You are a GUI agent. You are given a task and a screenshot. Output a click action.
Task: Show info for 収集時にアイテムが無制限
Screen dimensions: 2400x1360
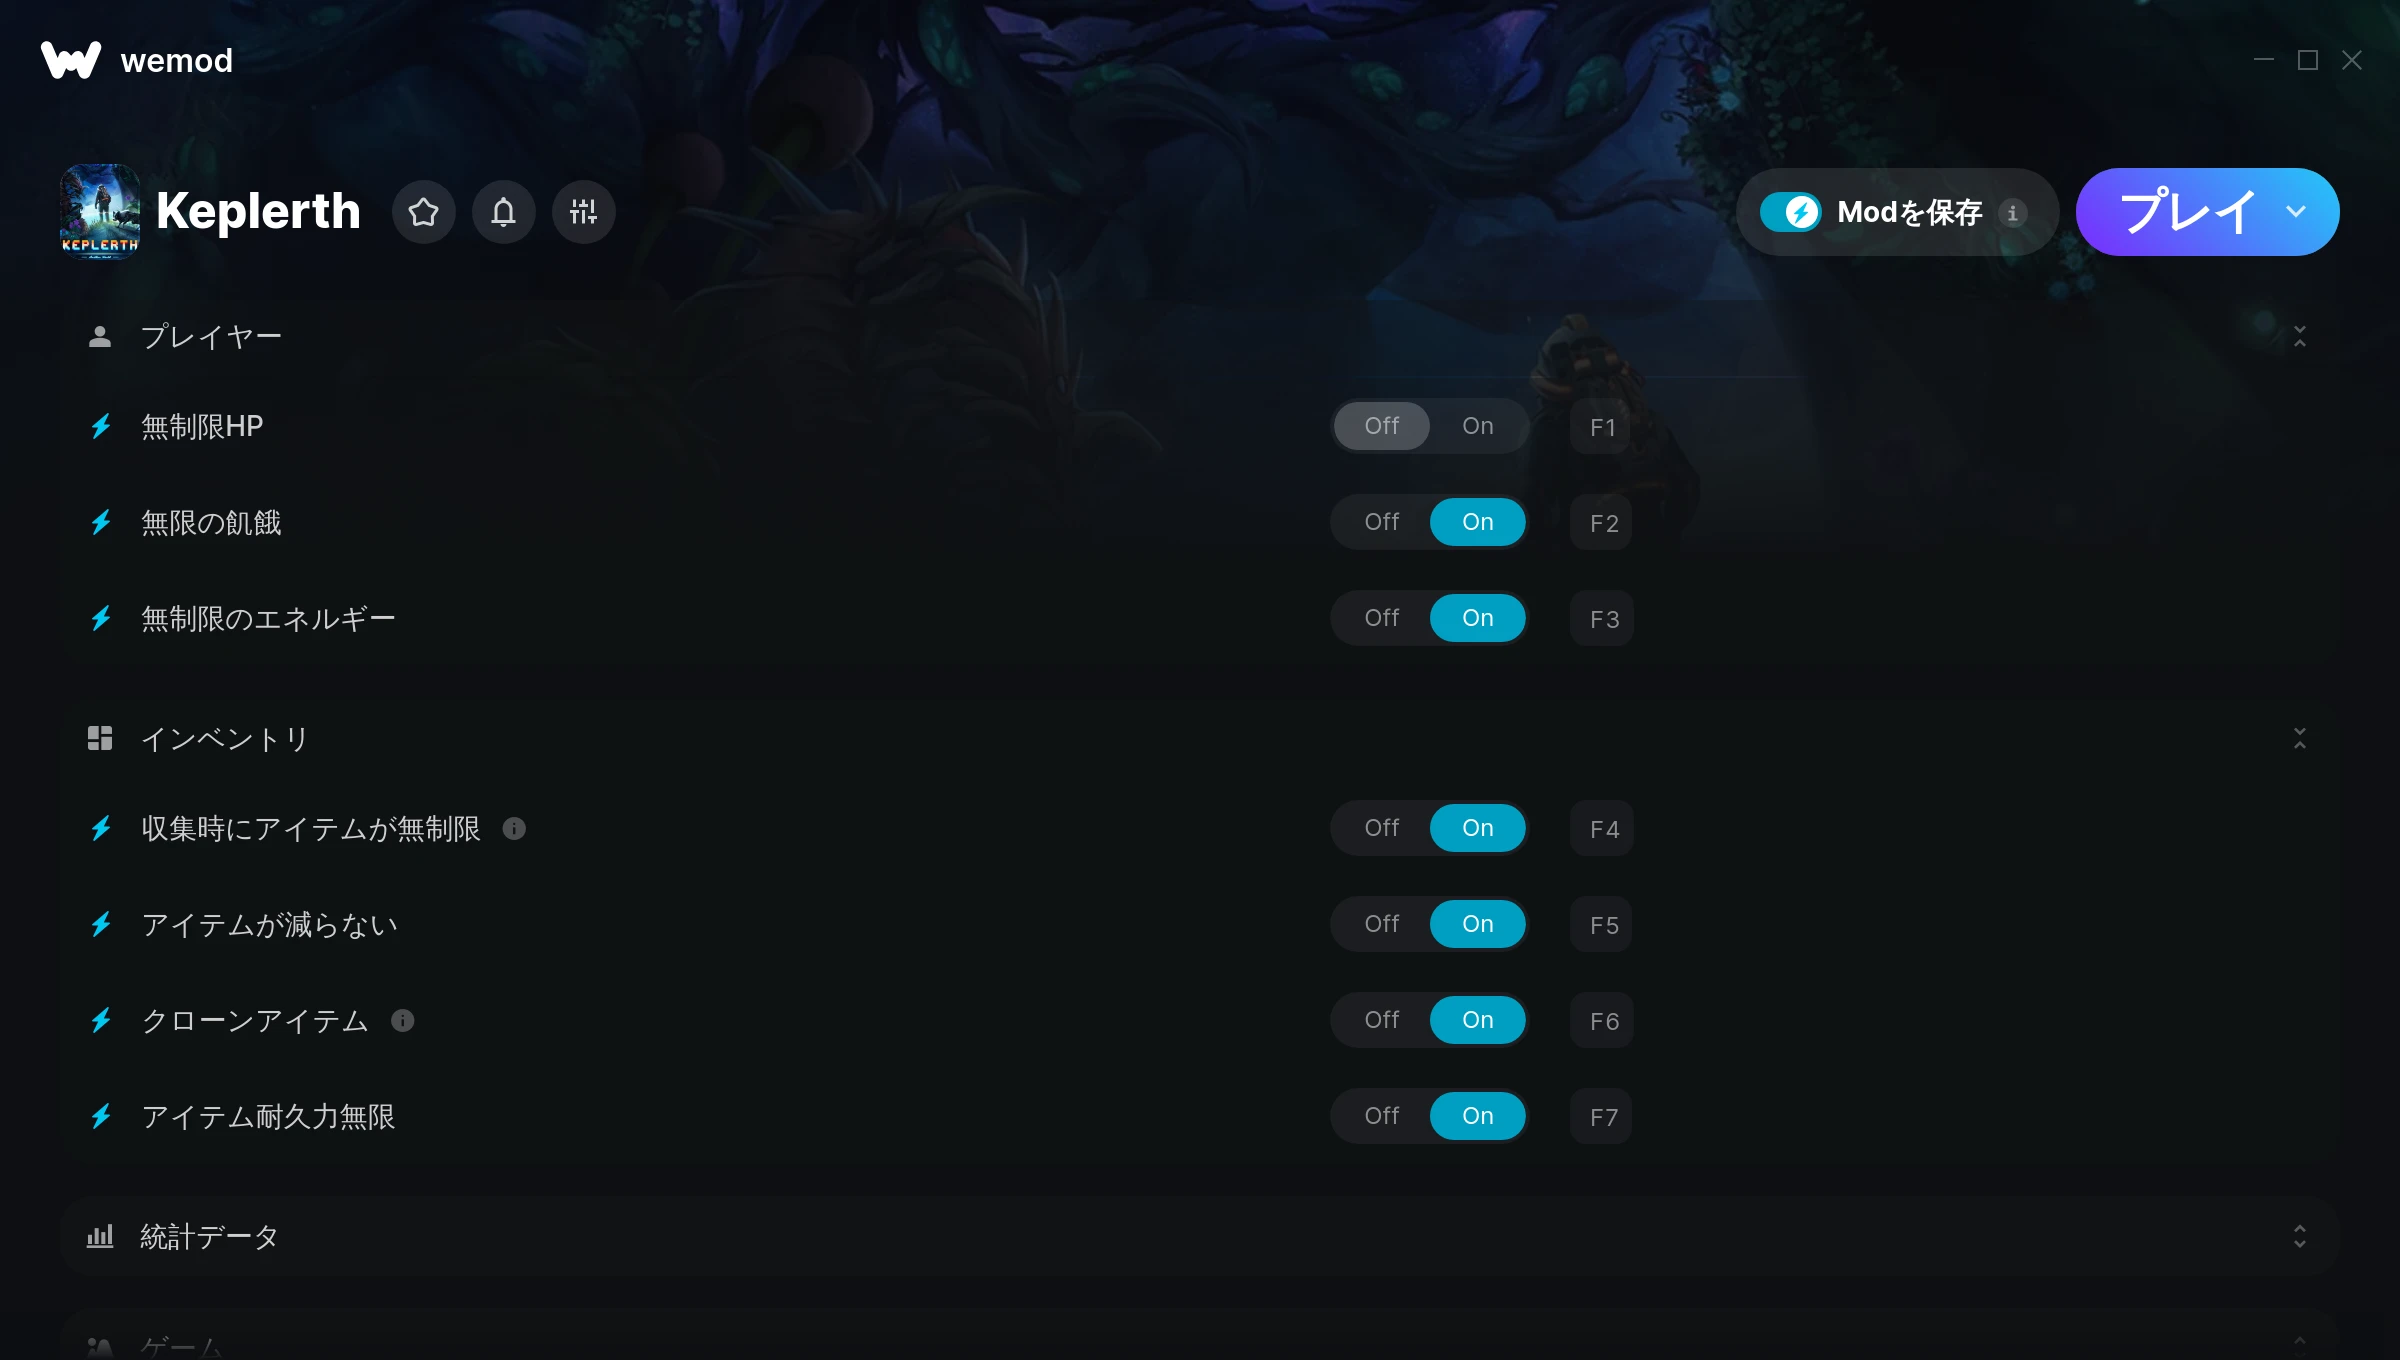click(x=514, y=828)
